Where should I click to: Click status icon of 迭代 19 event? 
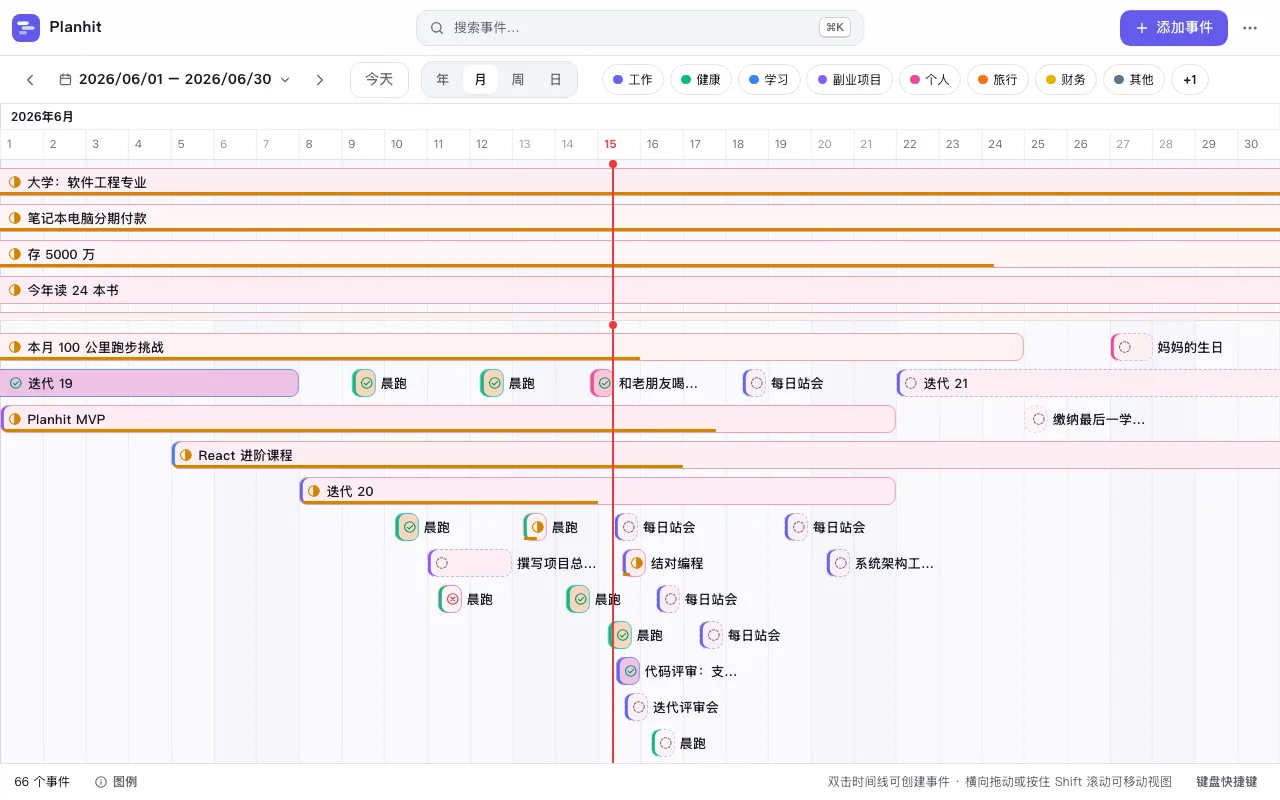point(15,383)
